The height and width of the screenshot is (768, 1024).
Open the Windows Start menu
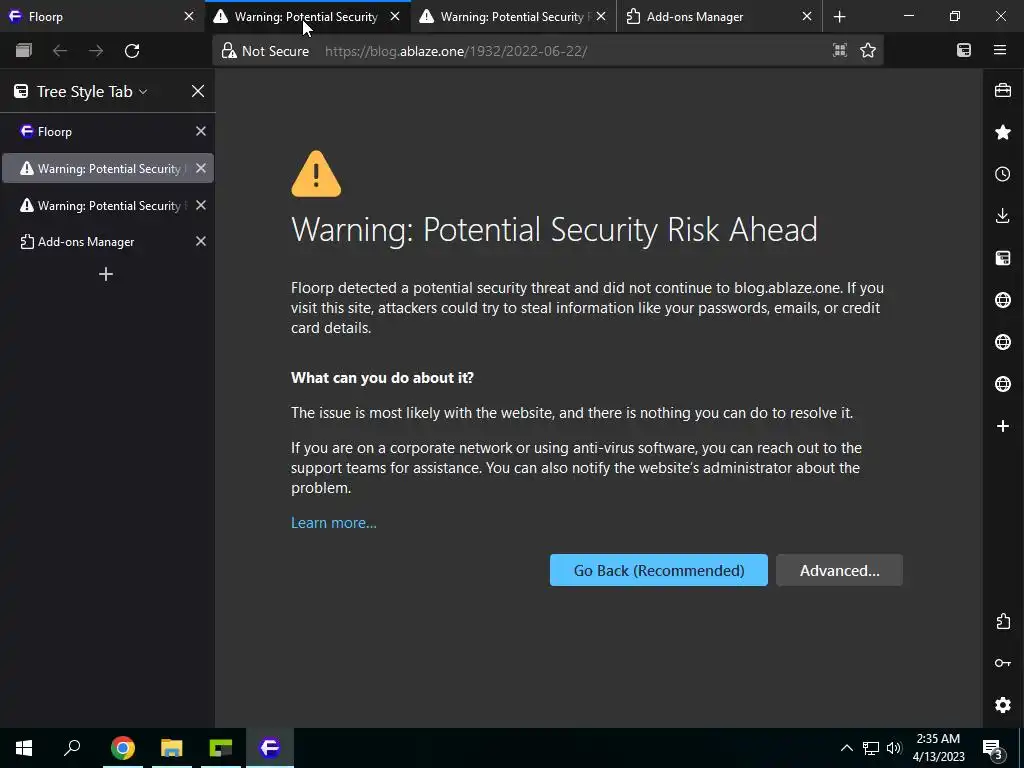[24, 747]
